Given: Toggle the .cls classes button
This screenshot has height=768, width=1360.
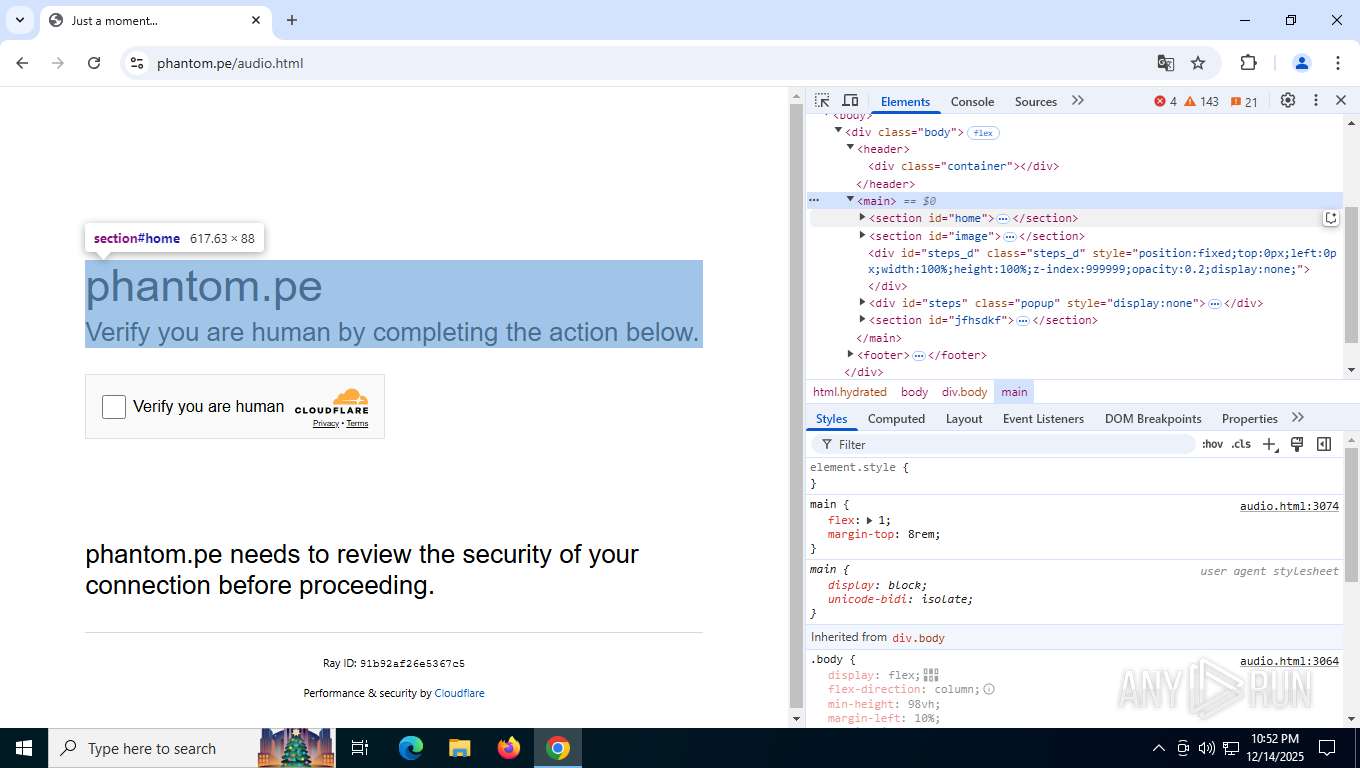Looking at the screenshot, I should click(x=1241, y=444).
